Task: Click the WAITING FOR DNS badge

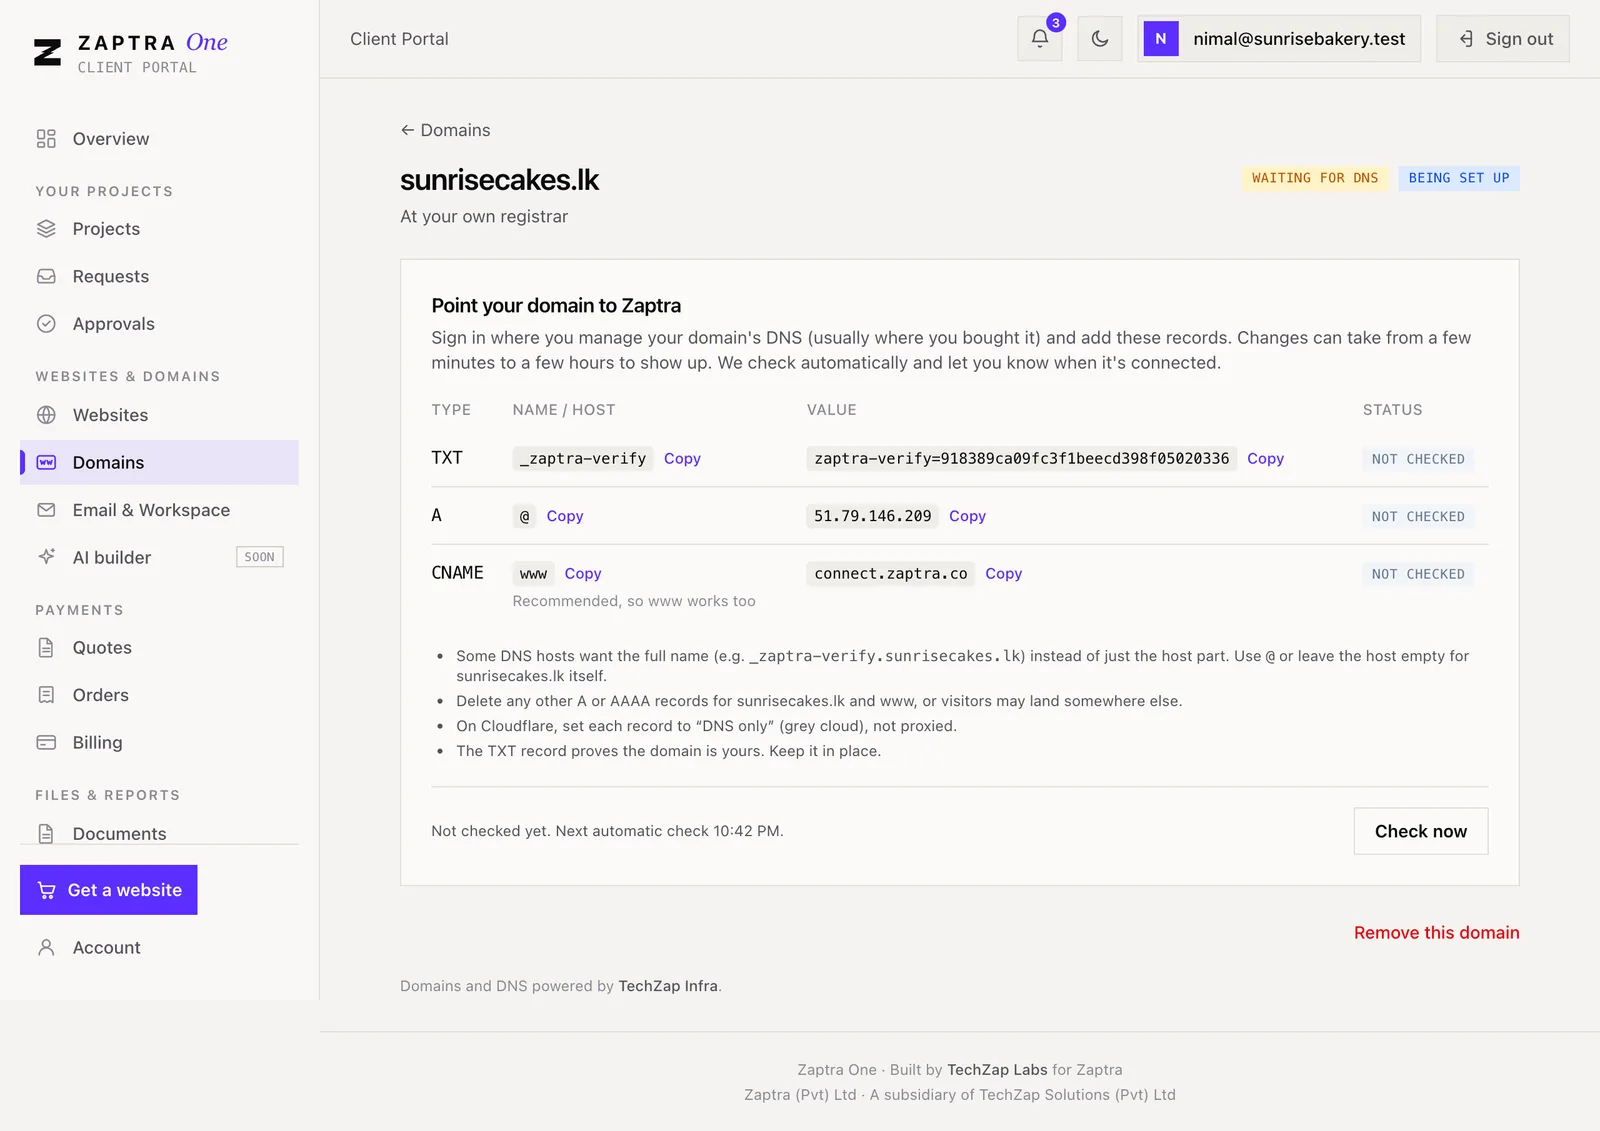Action: tap(1315, 178)
